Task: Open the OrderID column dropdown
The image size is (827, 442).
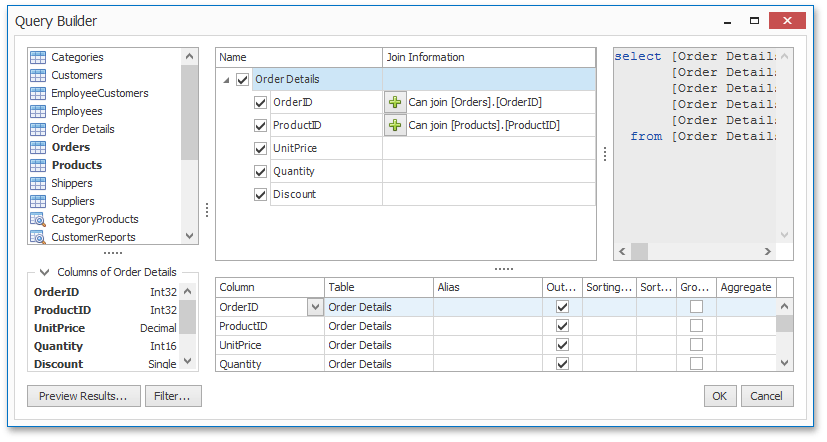Action: [315, 307]
